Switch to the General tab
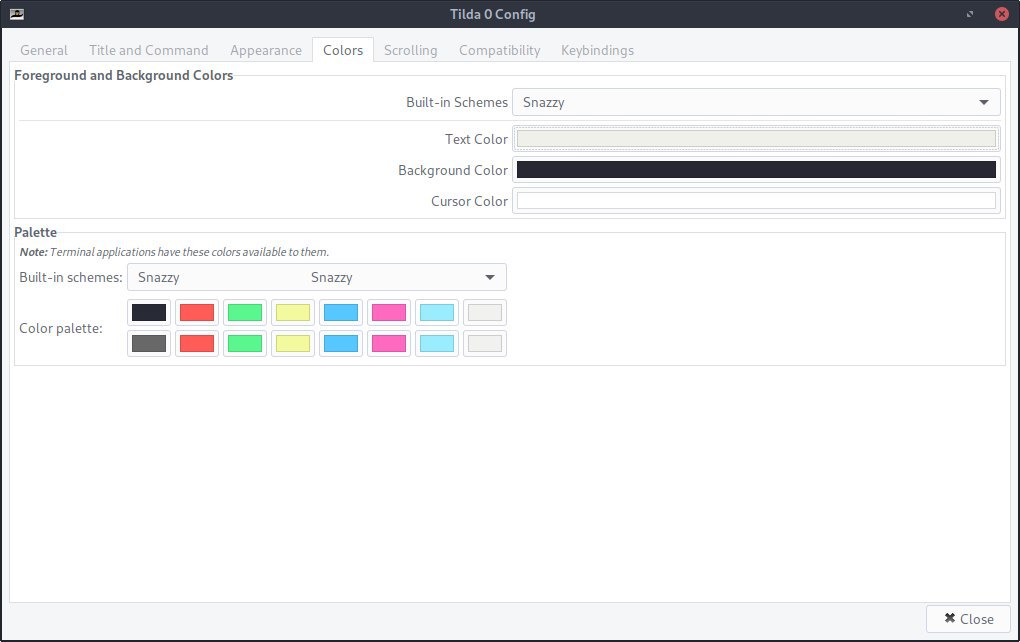Viewport: 1020px width, 642px height. click(44, 50)
